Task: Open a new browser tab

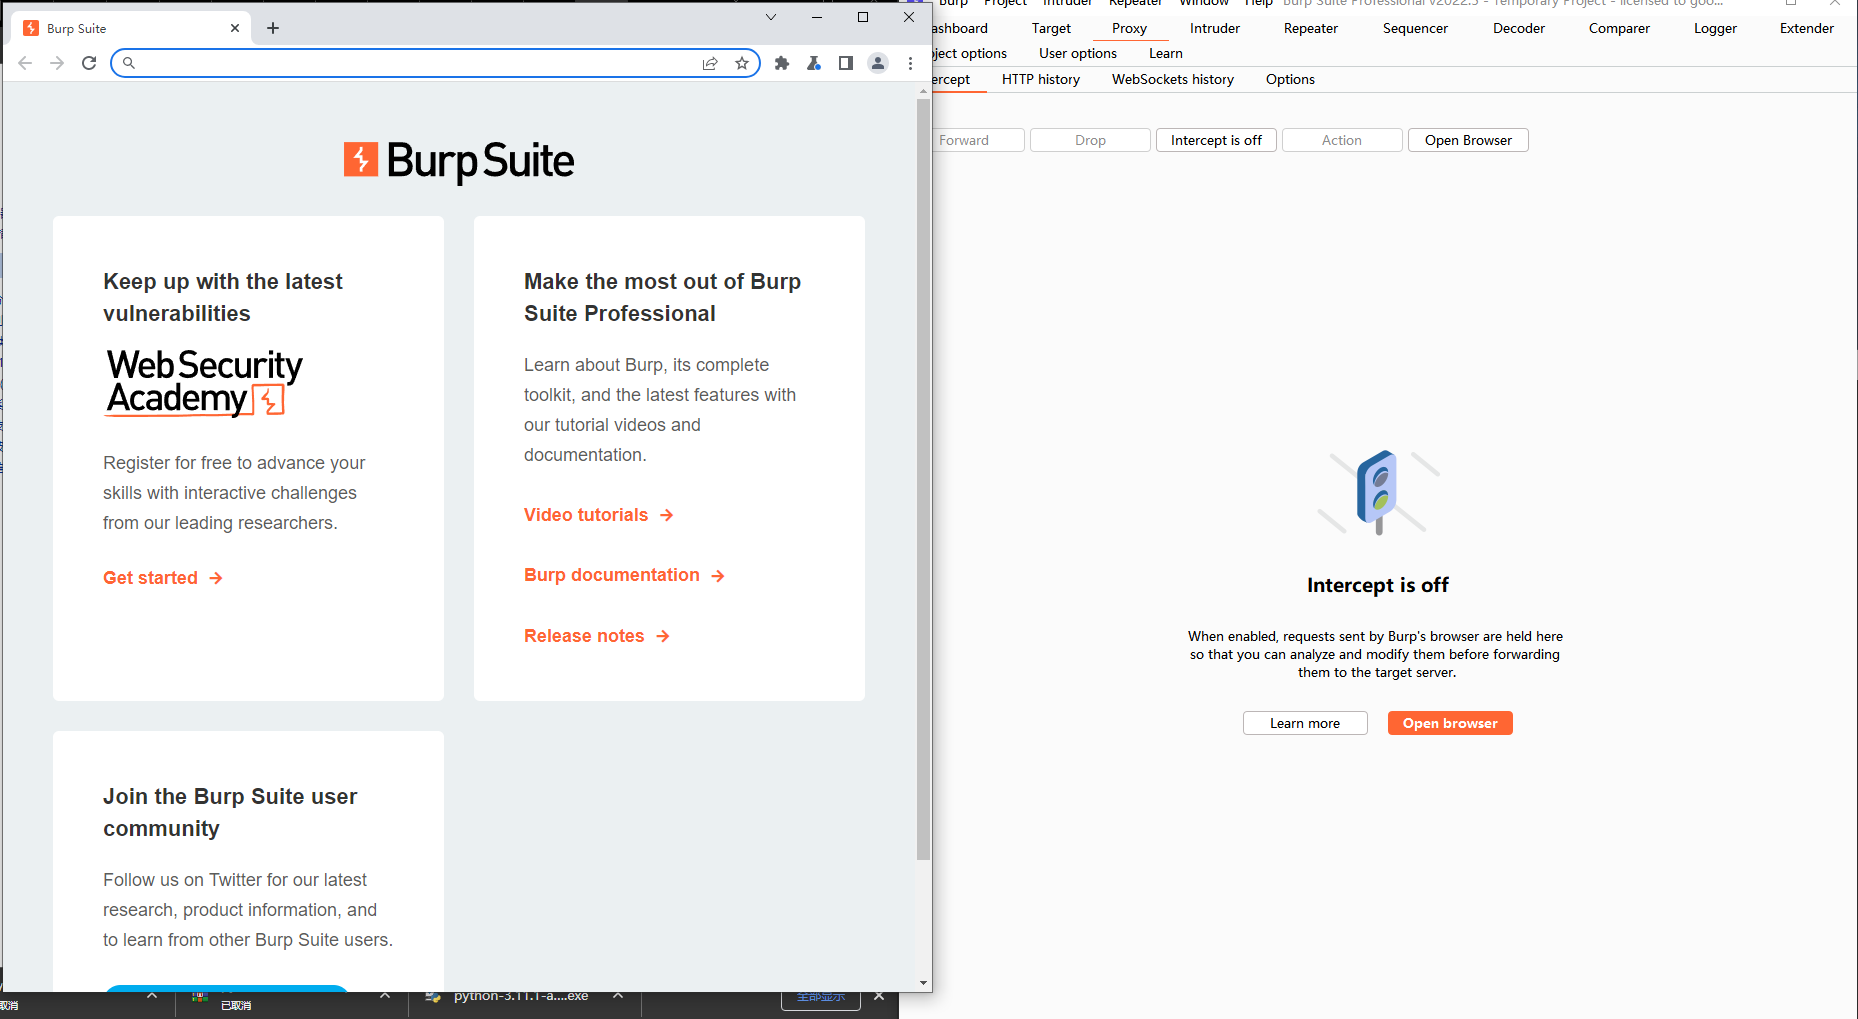Action: coord(273,28)
